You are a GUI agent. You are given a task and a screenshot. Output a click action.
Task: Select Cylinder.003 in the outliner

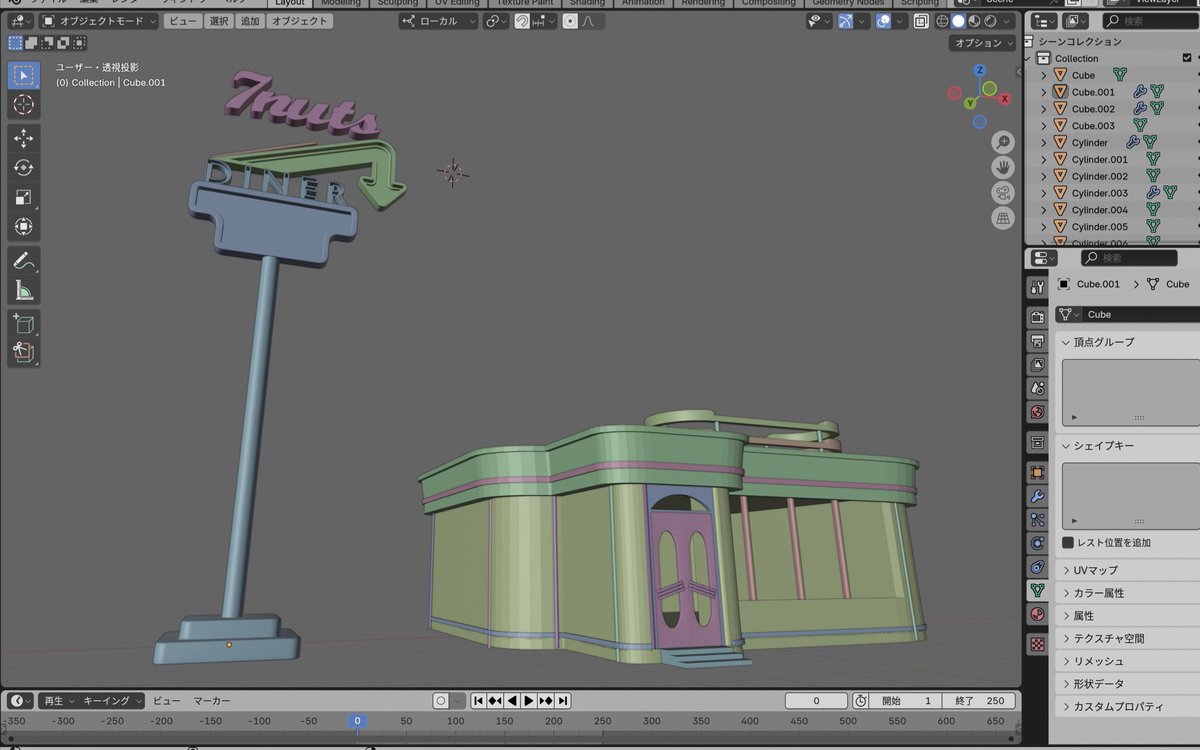point(1099,193)
